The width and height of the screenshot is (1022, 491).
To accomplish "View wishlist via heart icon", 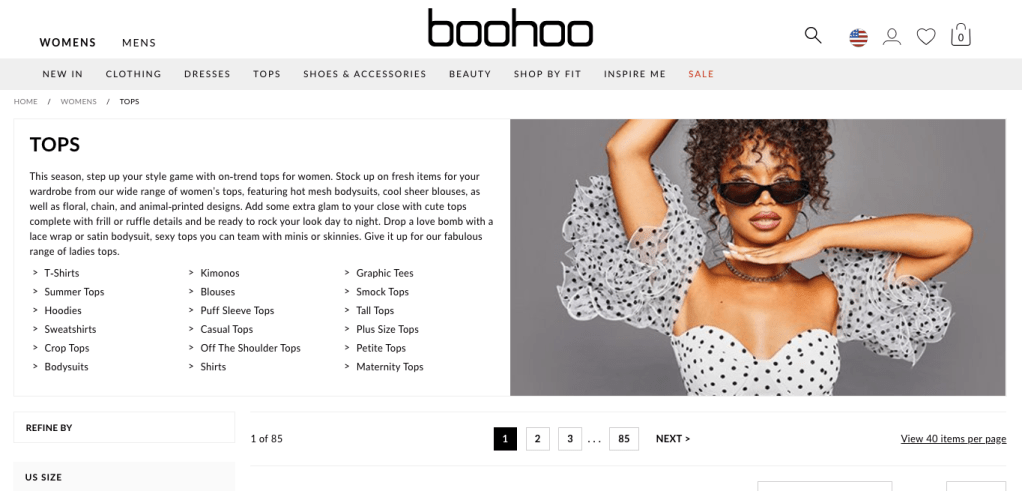I will tap(926, 37).
